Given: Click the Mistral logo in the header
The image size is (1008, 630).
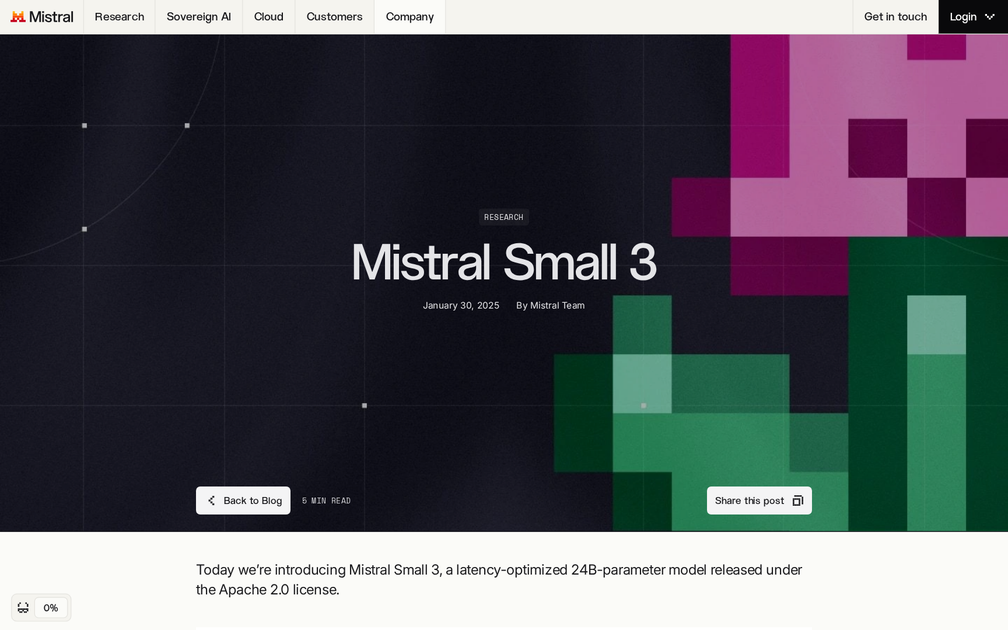Looking at the screenshot, I should [x=42, y=17].
